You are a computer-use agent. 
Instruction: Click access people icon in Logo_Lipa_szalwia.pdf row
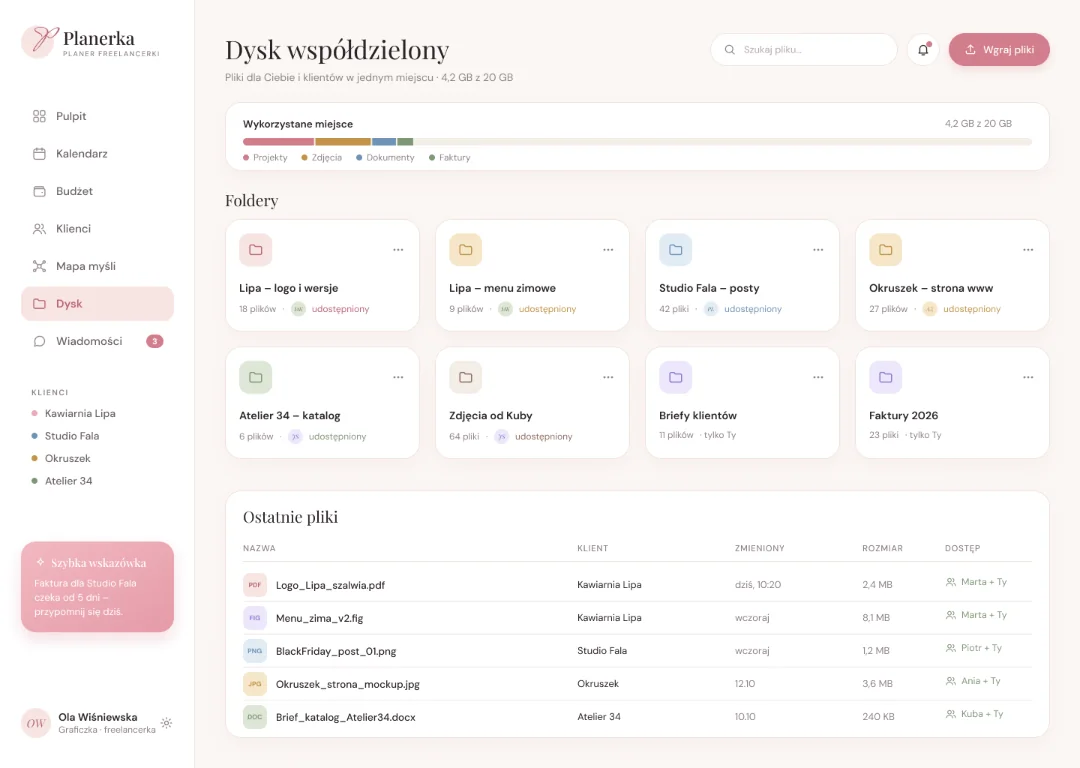951,582
